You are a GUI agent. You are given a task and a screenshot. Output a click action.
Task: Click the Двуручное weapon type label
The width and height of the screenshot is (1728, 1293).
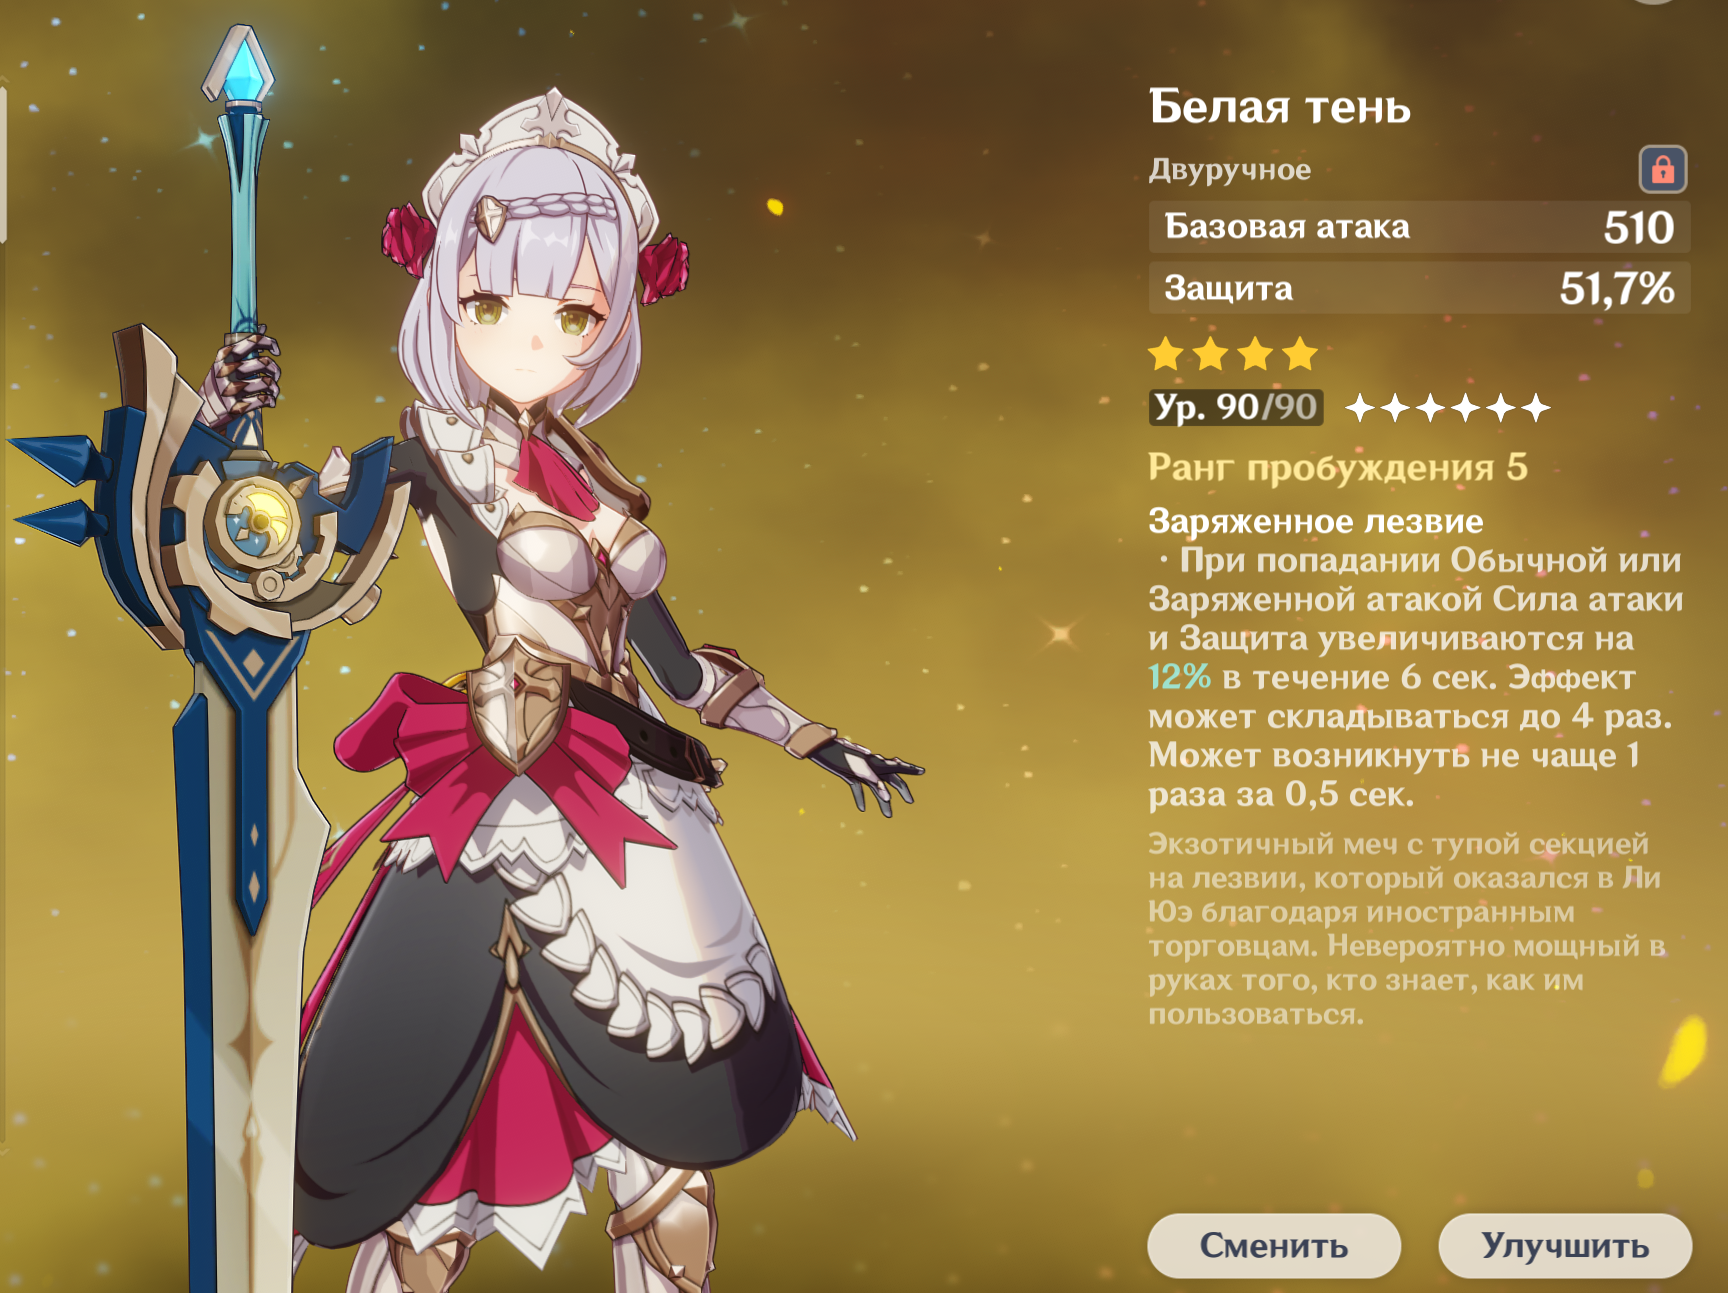coord(1229,170)
